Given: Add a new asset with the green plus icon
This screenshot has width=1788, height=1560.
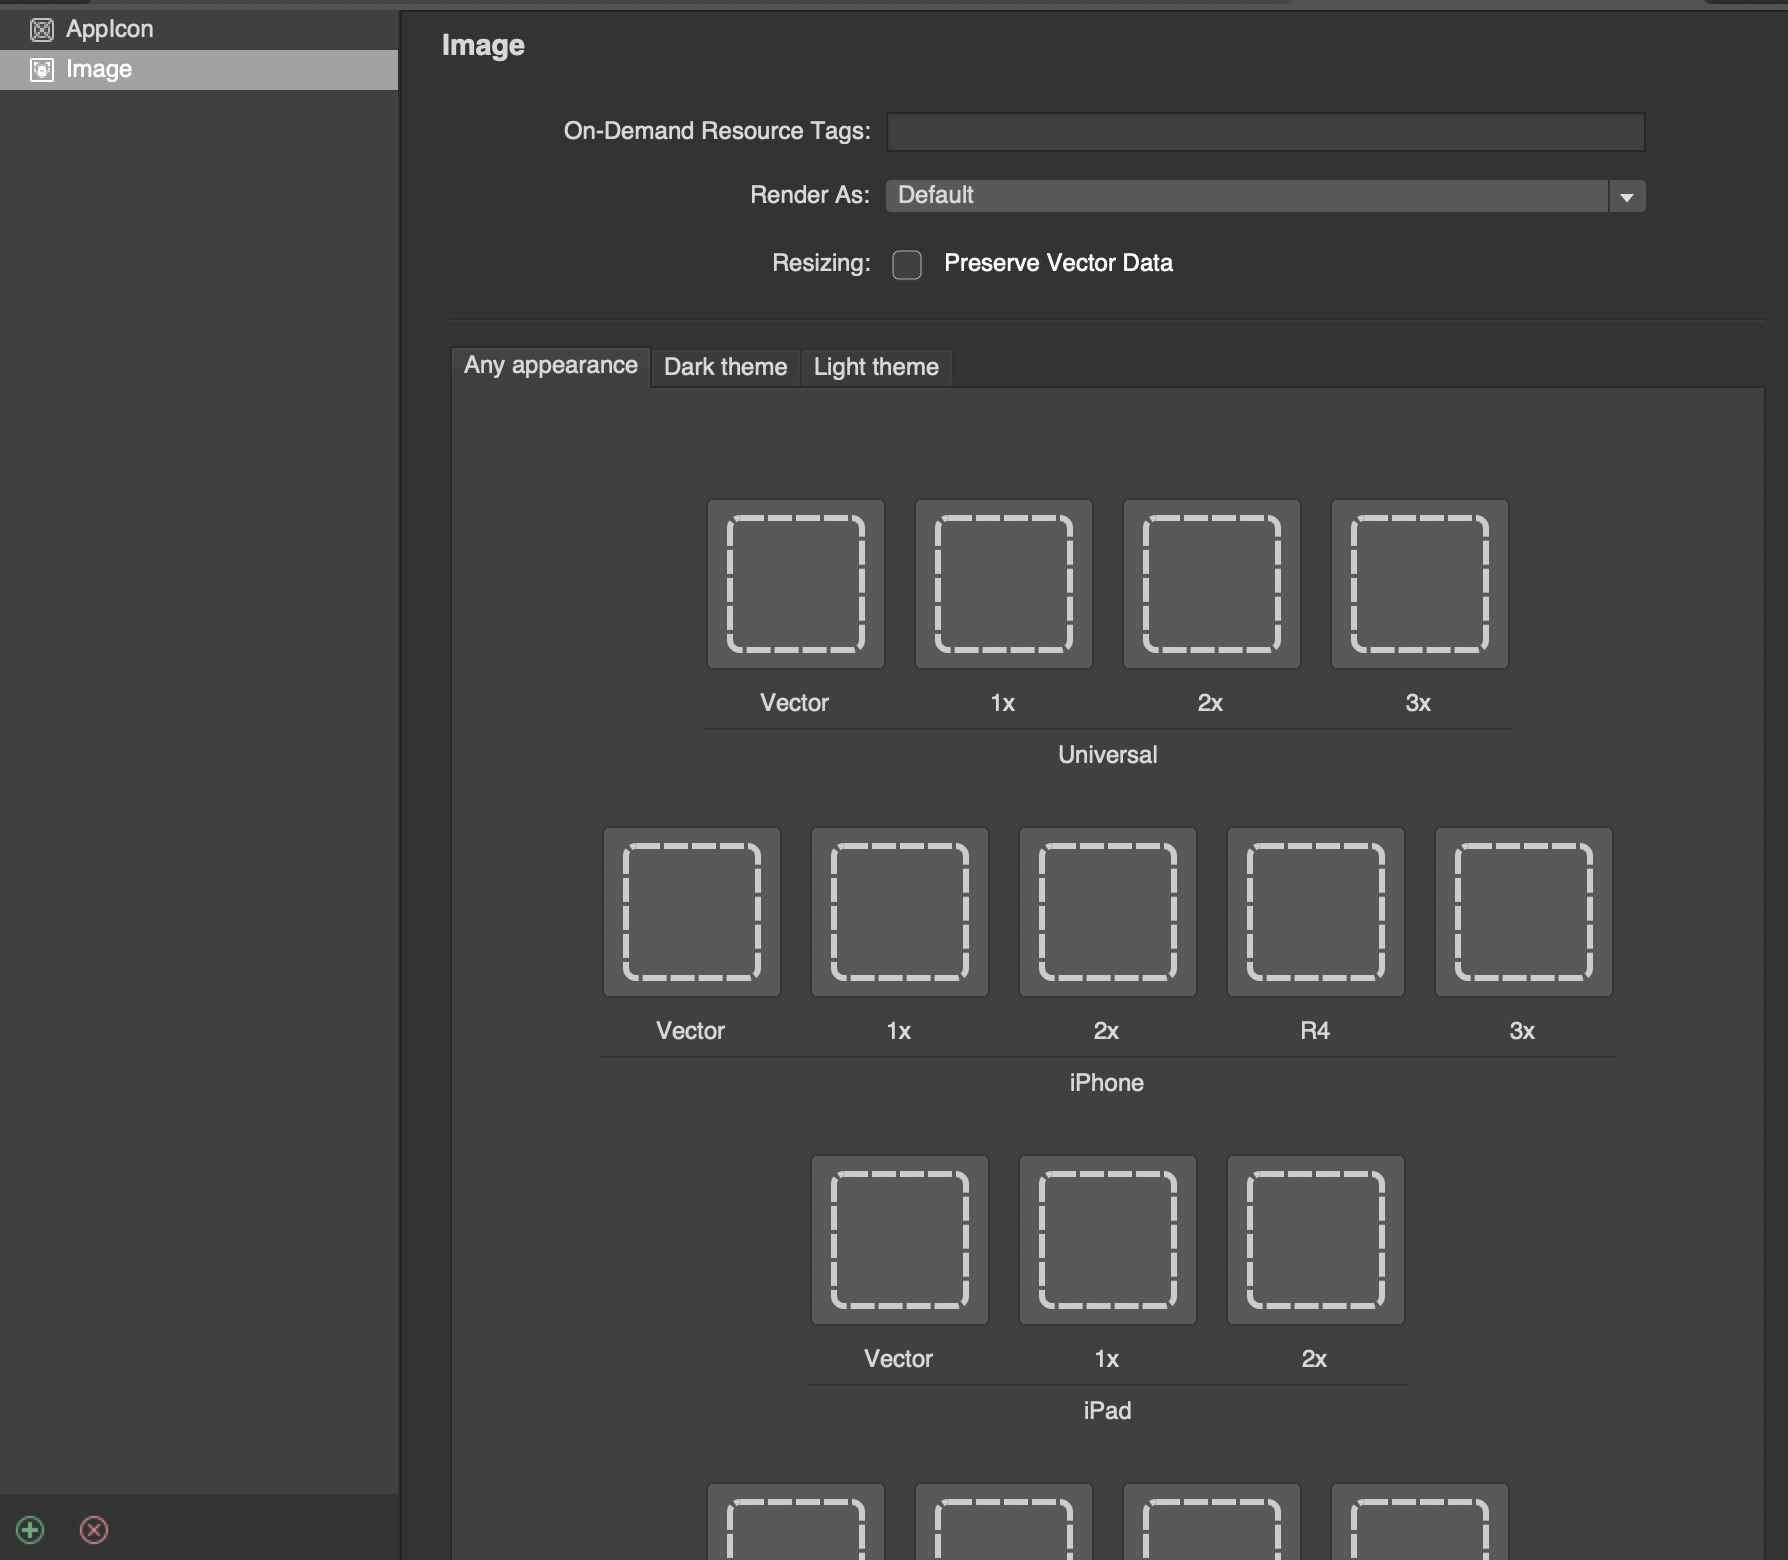Looking at the screenshot, I should (30, 1530).
